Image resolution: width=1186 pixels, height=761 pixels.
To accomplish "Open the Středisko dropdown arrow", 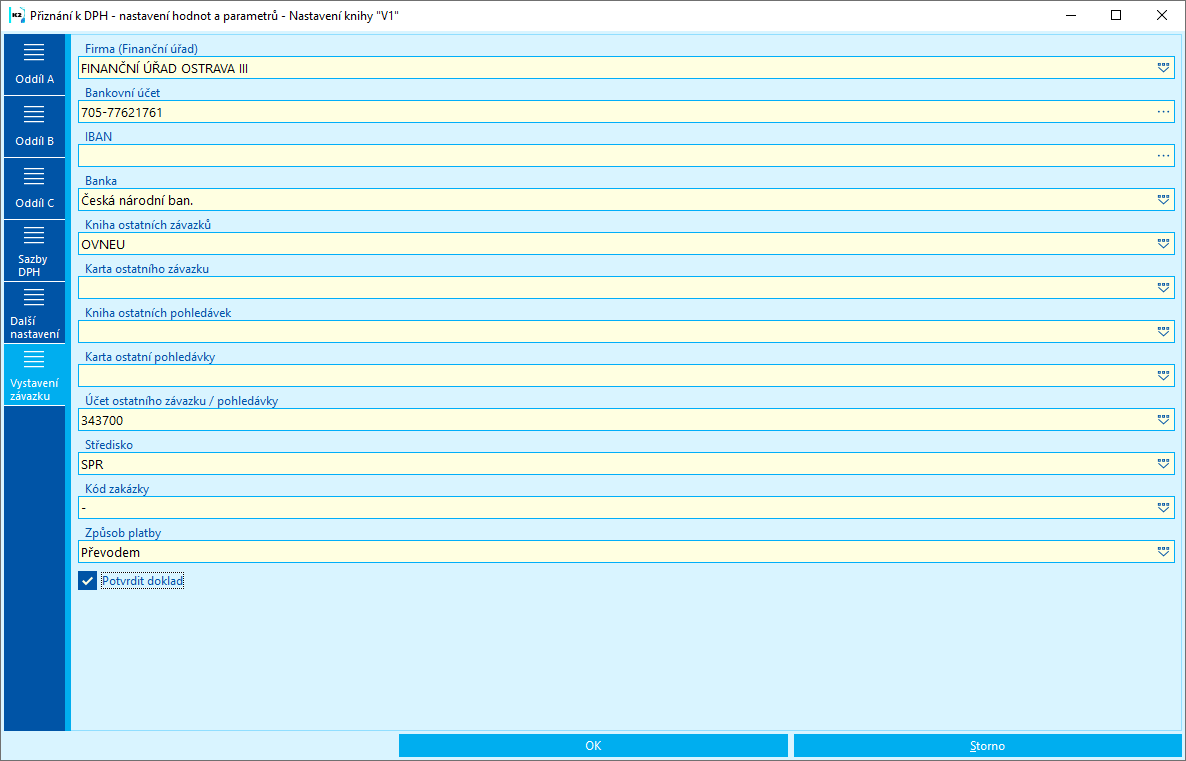I will pos(1163,464).
